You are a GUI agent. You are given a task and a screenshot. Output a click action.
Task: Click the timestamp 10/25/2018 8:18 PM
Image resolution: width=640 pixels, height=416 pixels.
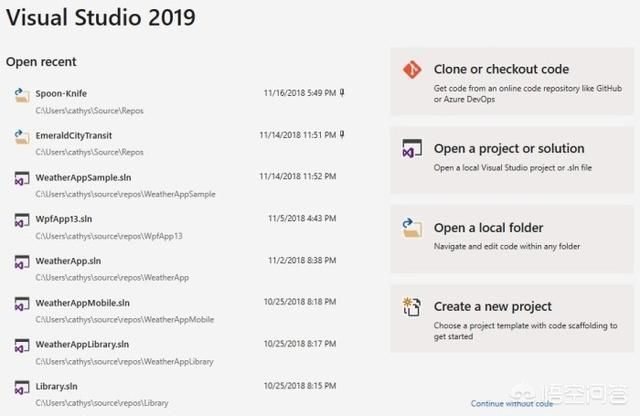point(300,302)
